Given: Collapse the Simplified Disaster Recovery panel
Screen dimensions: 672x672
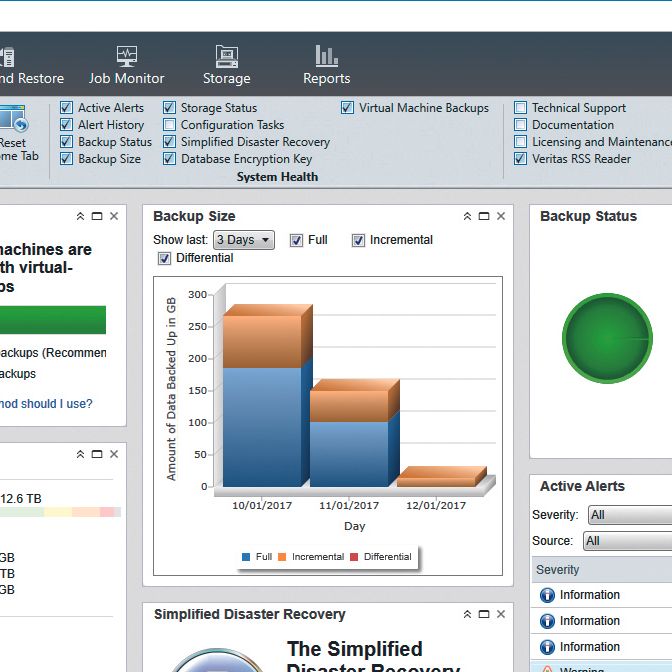Looking at the screenshot, I should (467, 614).
